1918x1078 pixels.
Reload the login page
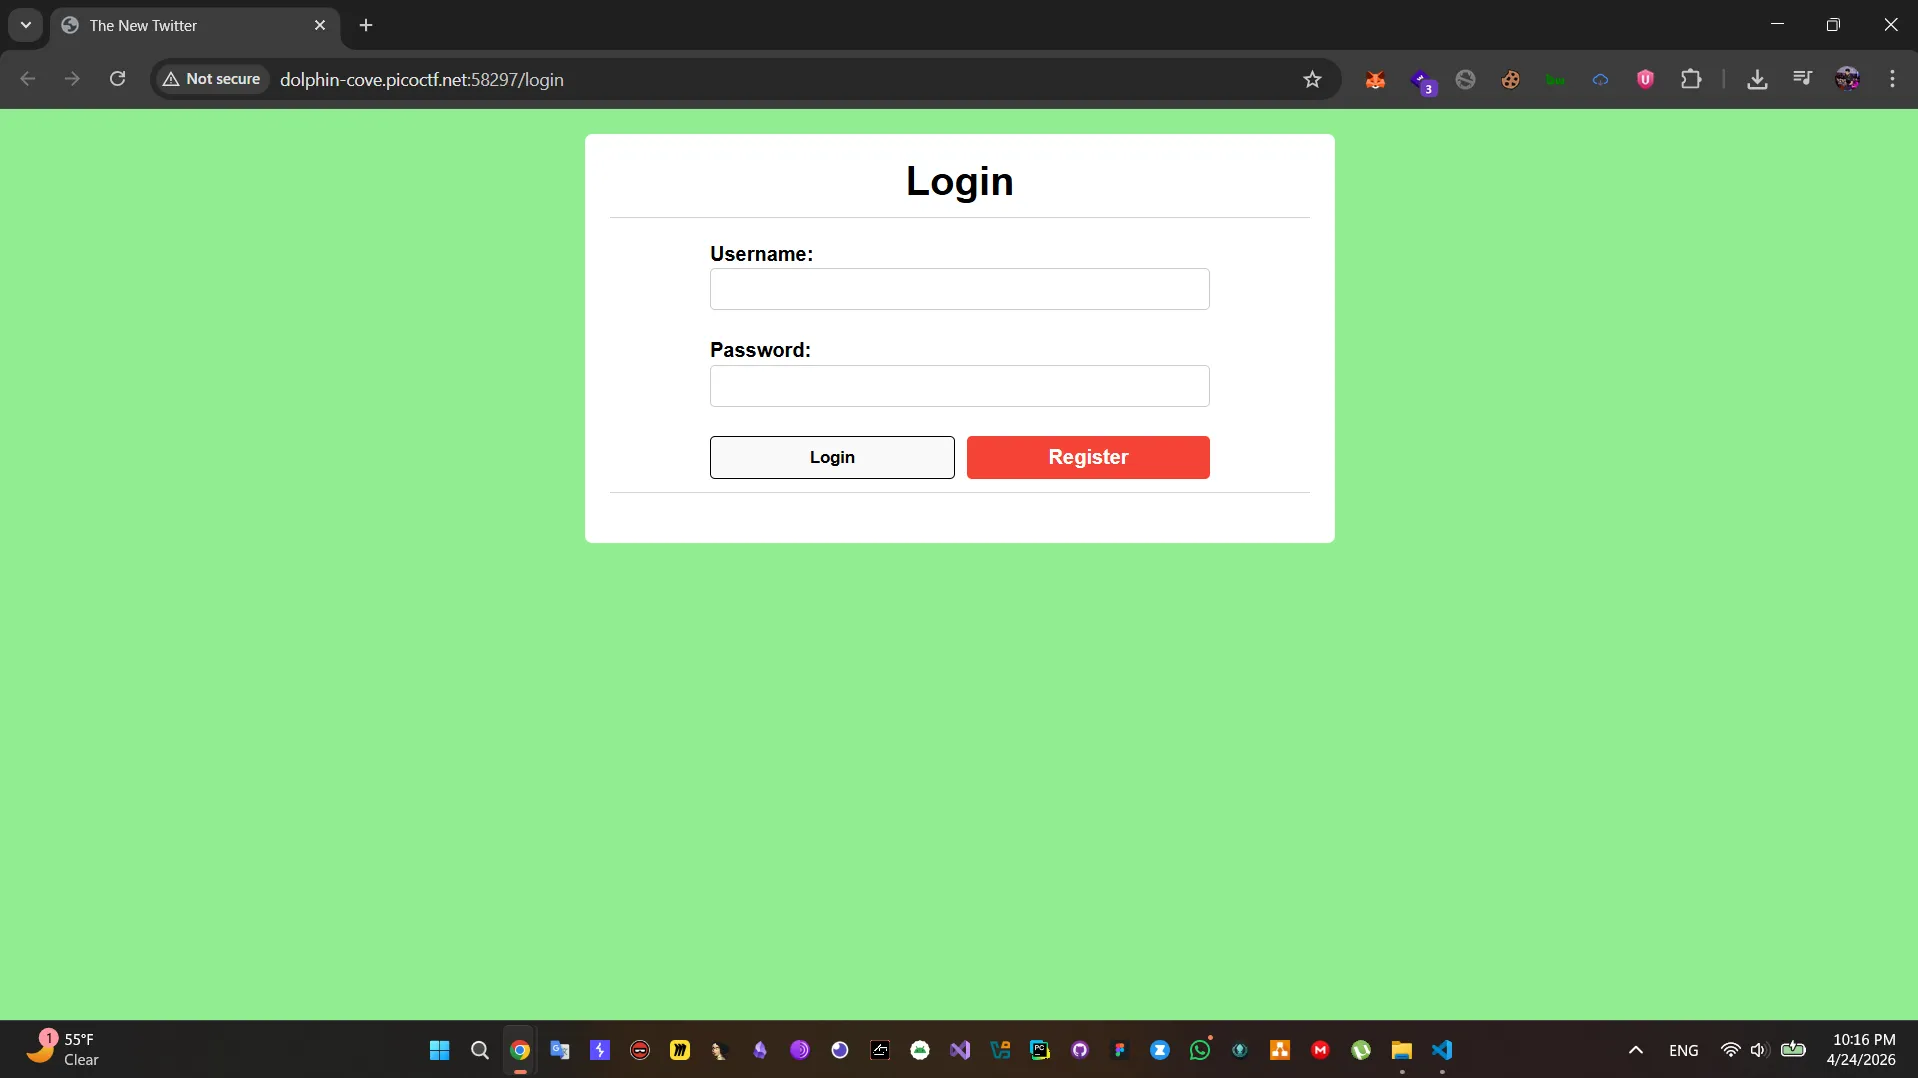117,79
